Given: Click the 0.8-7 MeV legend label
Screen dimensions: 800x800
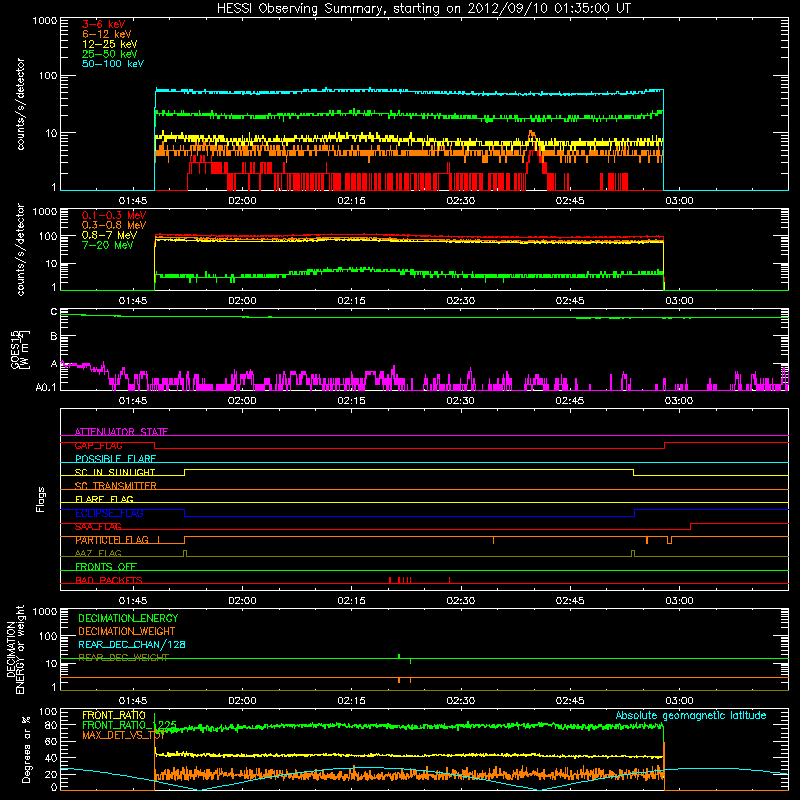Looking at the screenshot, I should (x=109, y=235).
